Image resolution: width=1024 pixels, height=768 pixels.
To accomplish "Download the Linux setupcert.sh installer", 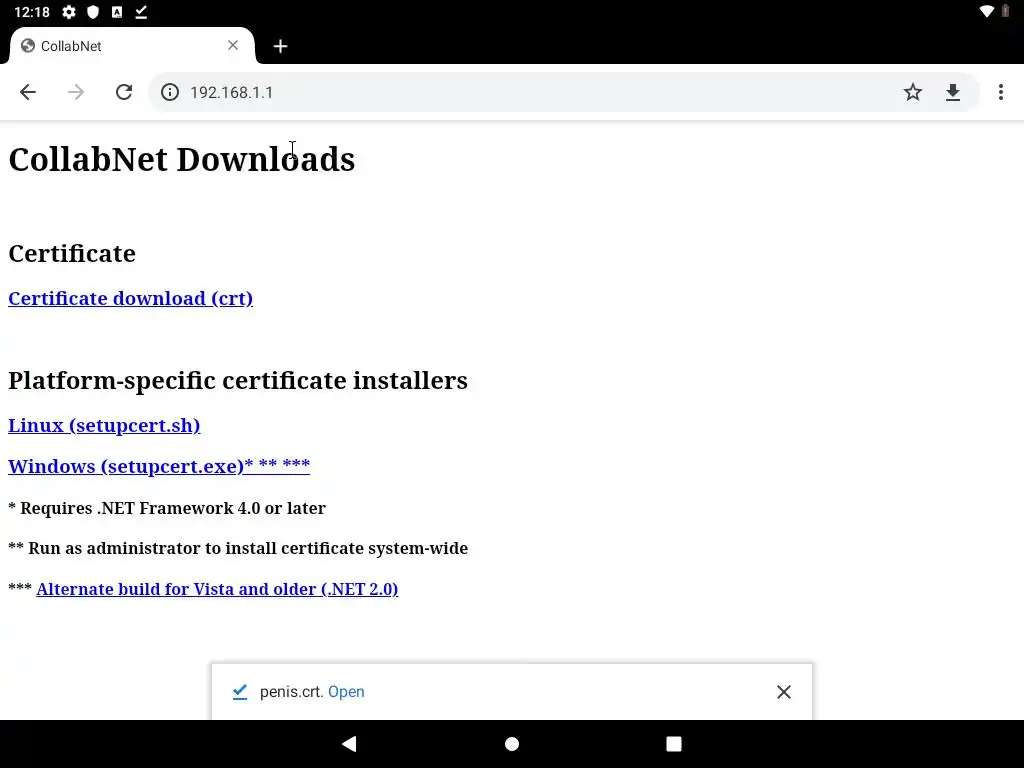I will [x=104, y=425].
